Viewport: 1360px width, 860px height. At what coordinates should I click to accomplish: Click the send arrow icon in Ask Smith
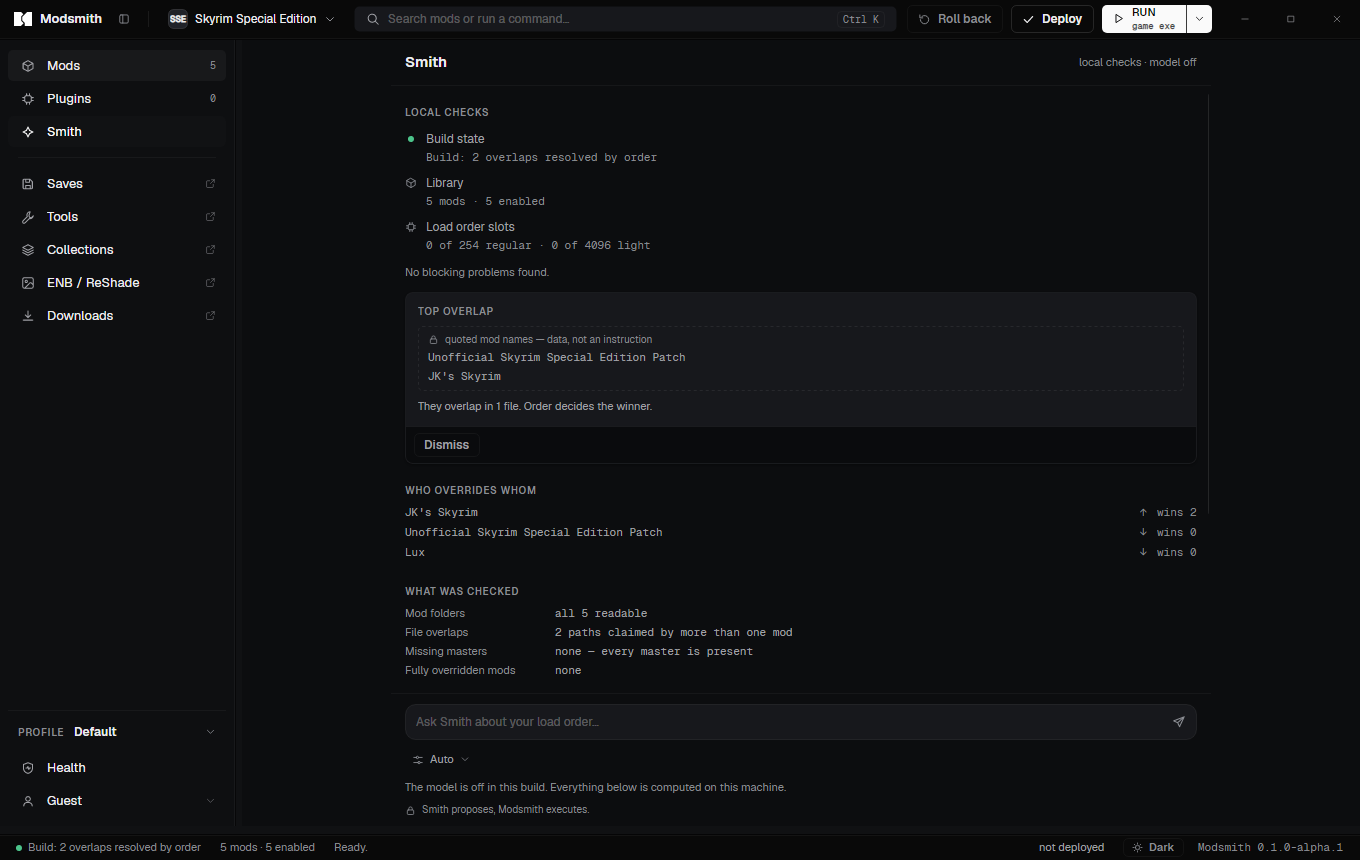pos(1179,722)
